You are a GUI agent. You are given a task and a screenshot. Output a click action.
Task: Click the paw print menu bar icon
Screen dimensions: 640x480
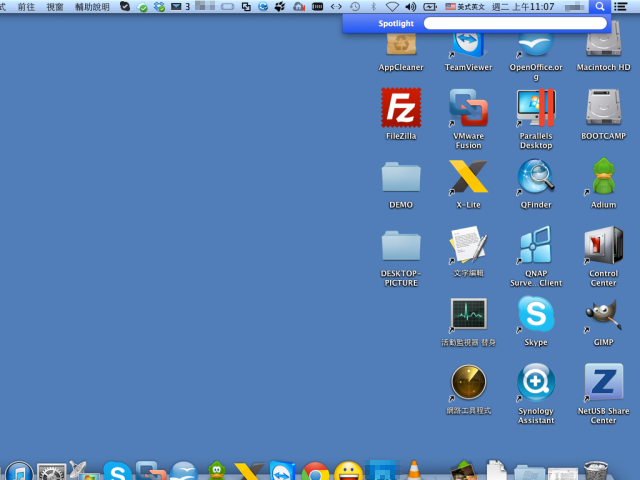[x=280, y=7]
